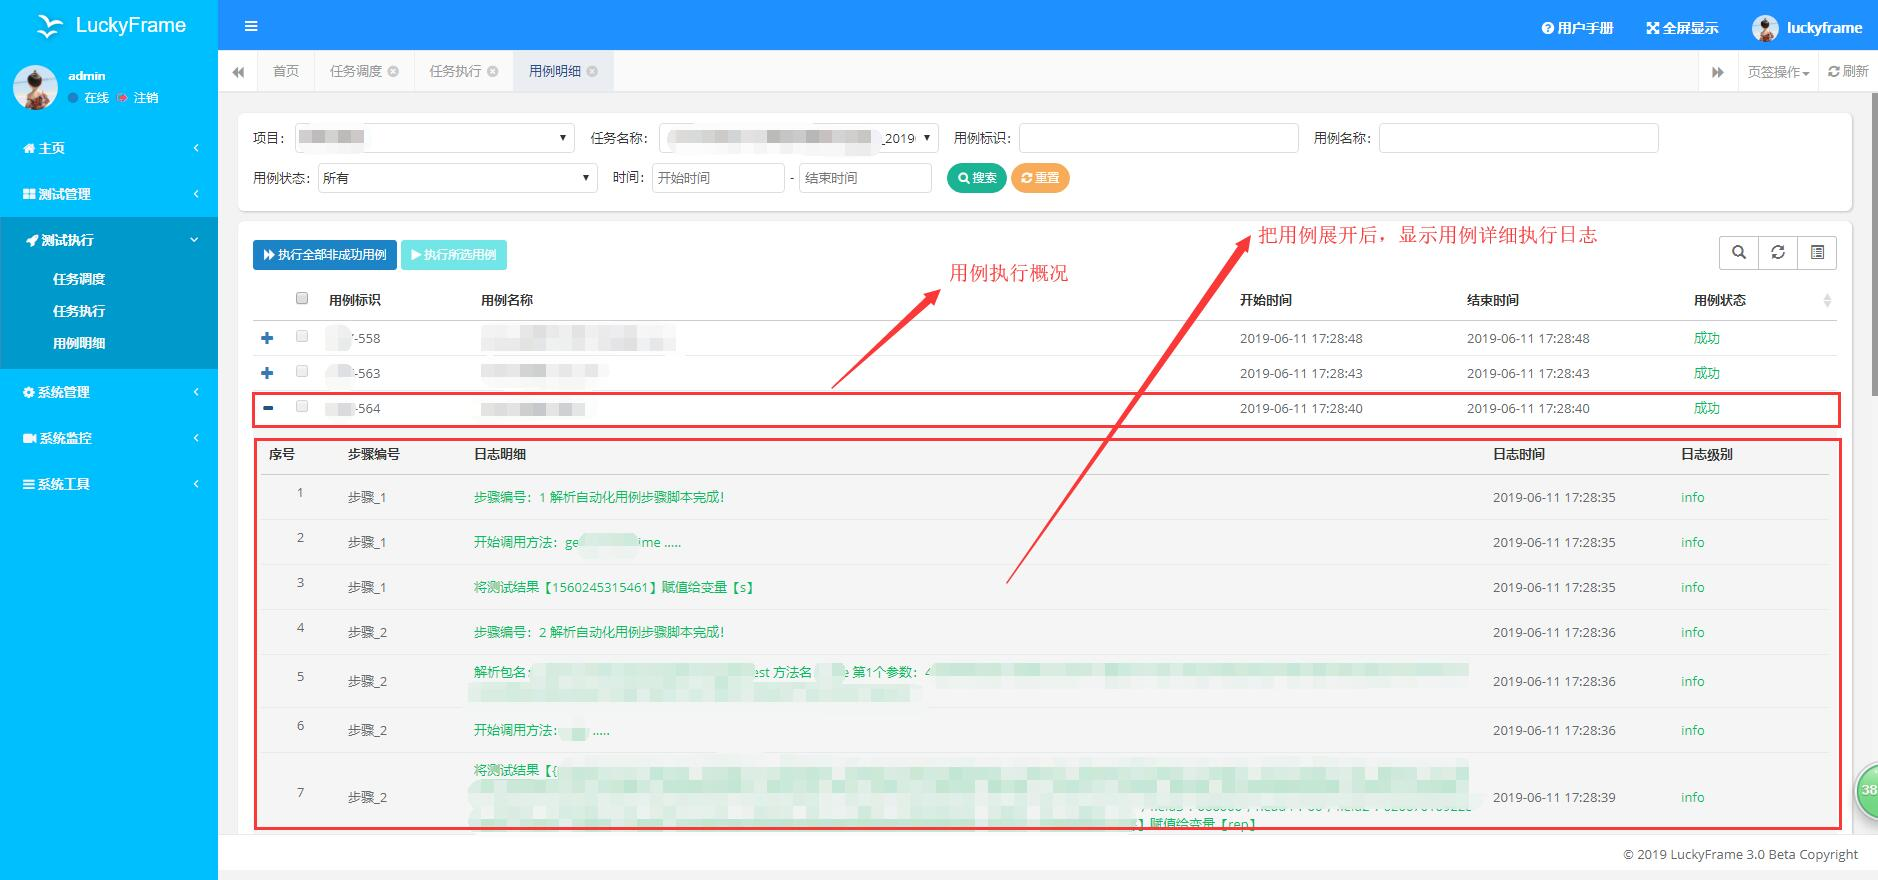The image size is (1878, 880).
Task: Toggle table search magnifier icon
Action: tap(1739, 253)
